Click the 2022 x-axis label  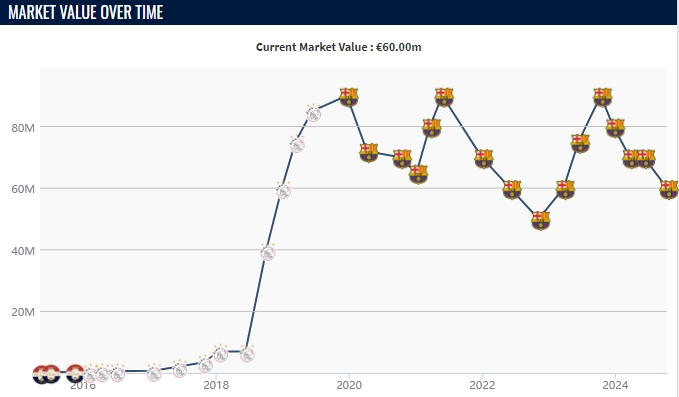(x=482, y=384)
